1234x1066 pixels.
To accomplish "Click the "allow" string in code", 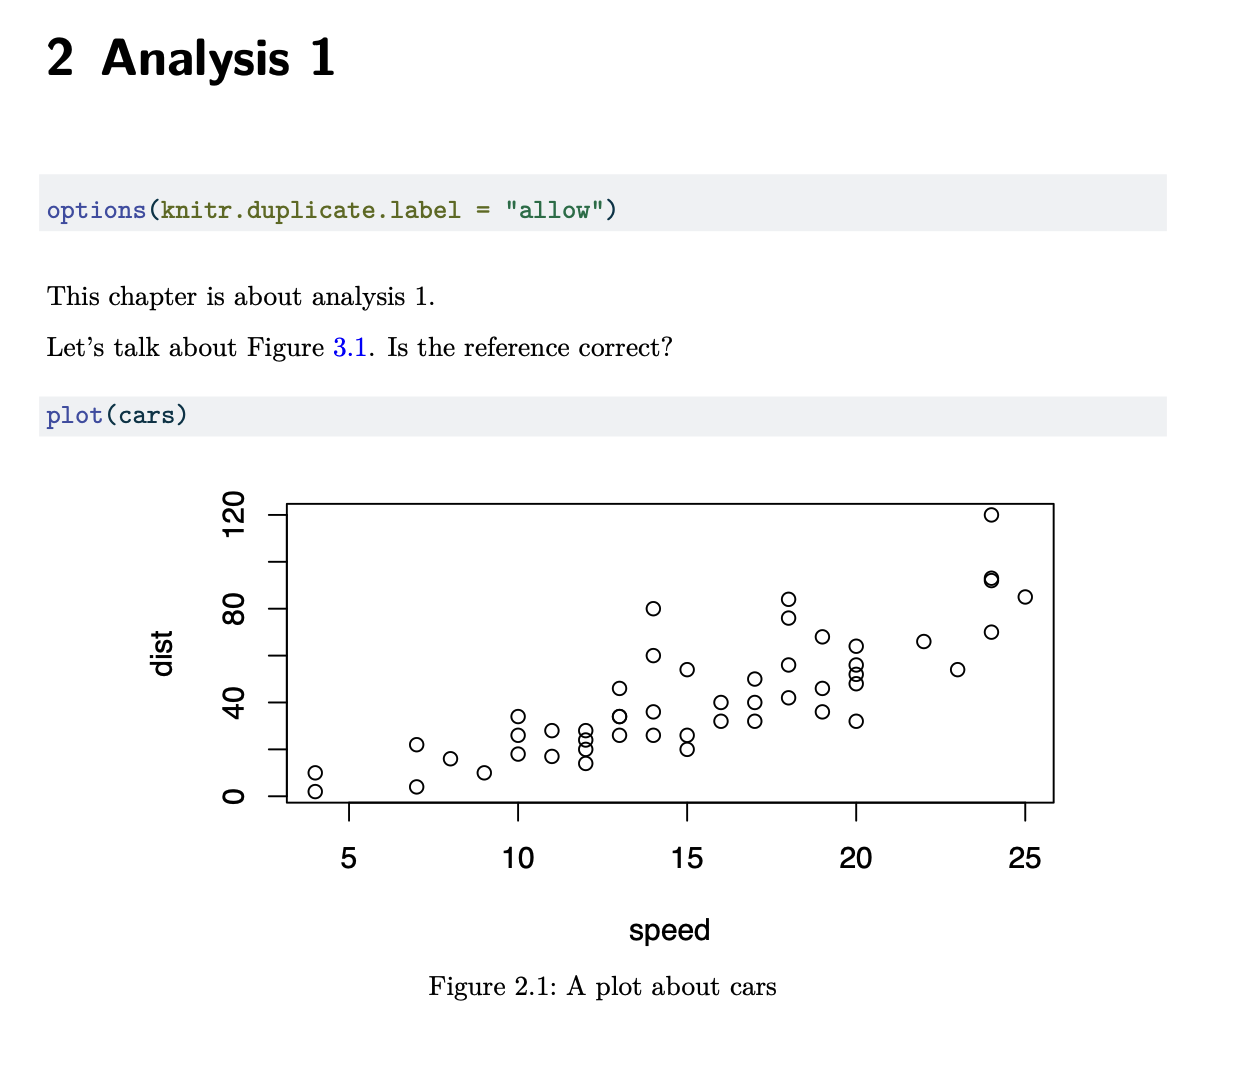I will tap(554, 210).
